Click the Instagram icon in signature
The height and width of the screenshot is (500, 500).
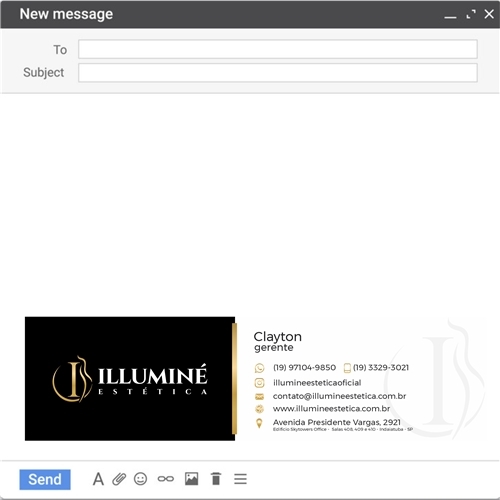pyautogui.click(x=259, y=383)
